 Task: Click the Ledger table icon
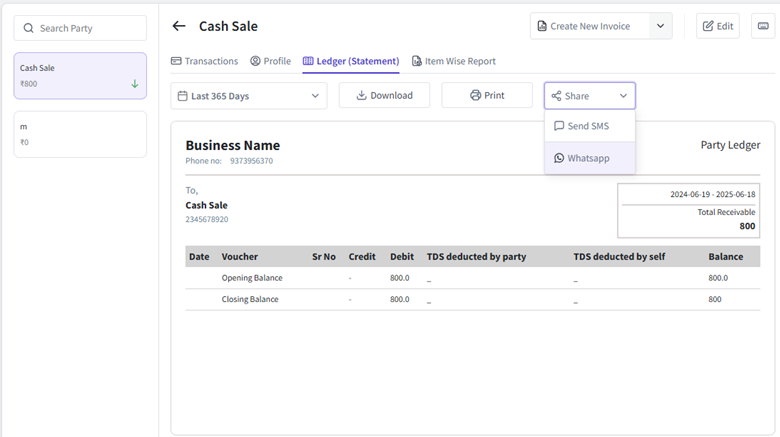click(308, 61)
